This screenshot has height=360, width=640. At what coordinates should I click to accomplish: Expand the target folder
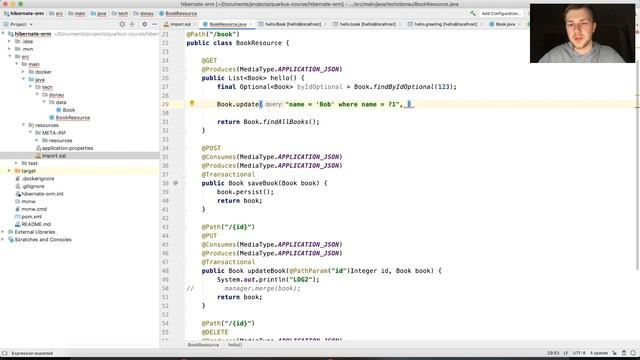click(x=10, y=171)
